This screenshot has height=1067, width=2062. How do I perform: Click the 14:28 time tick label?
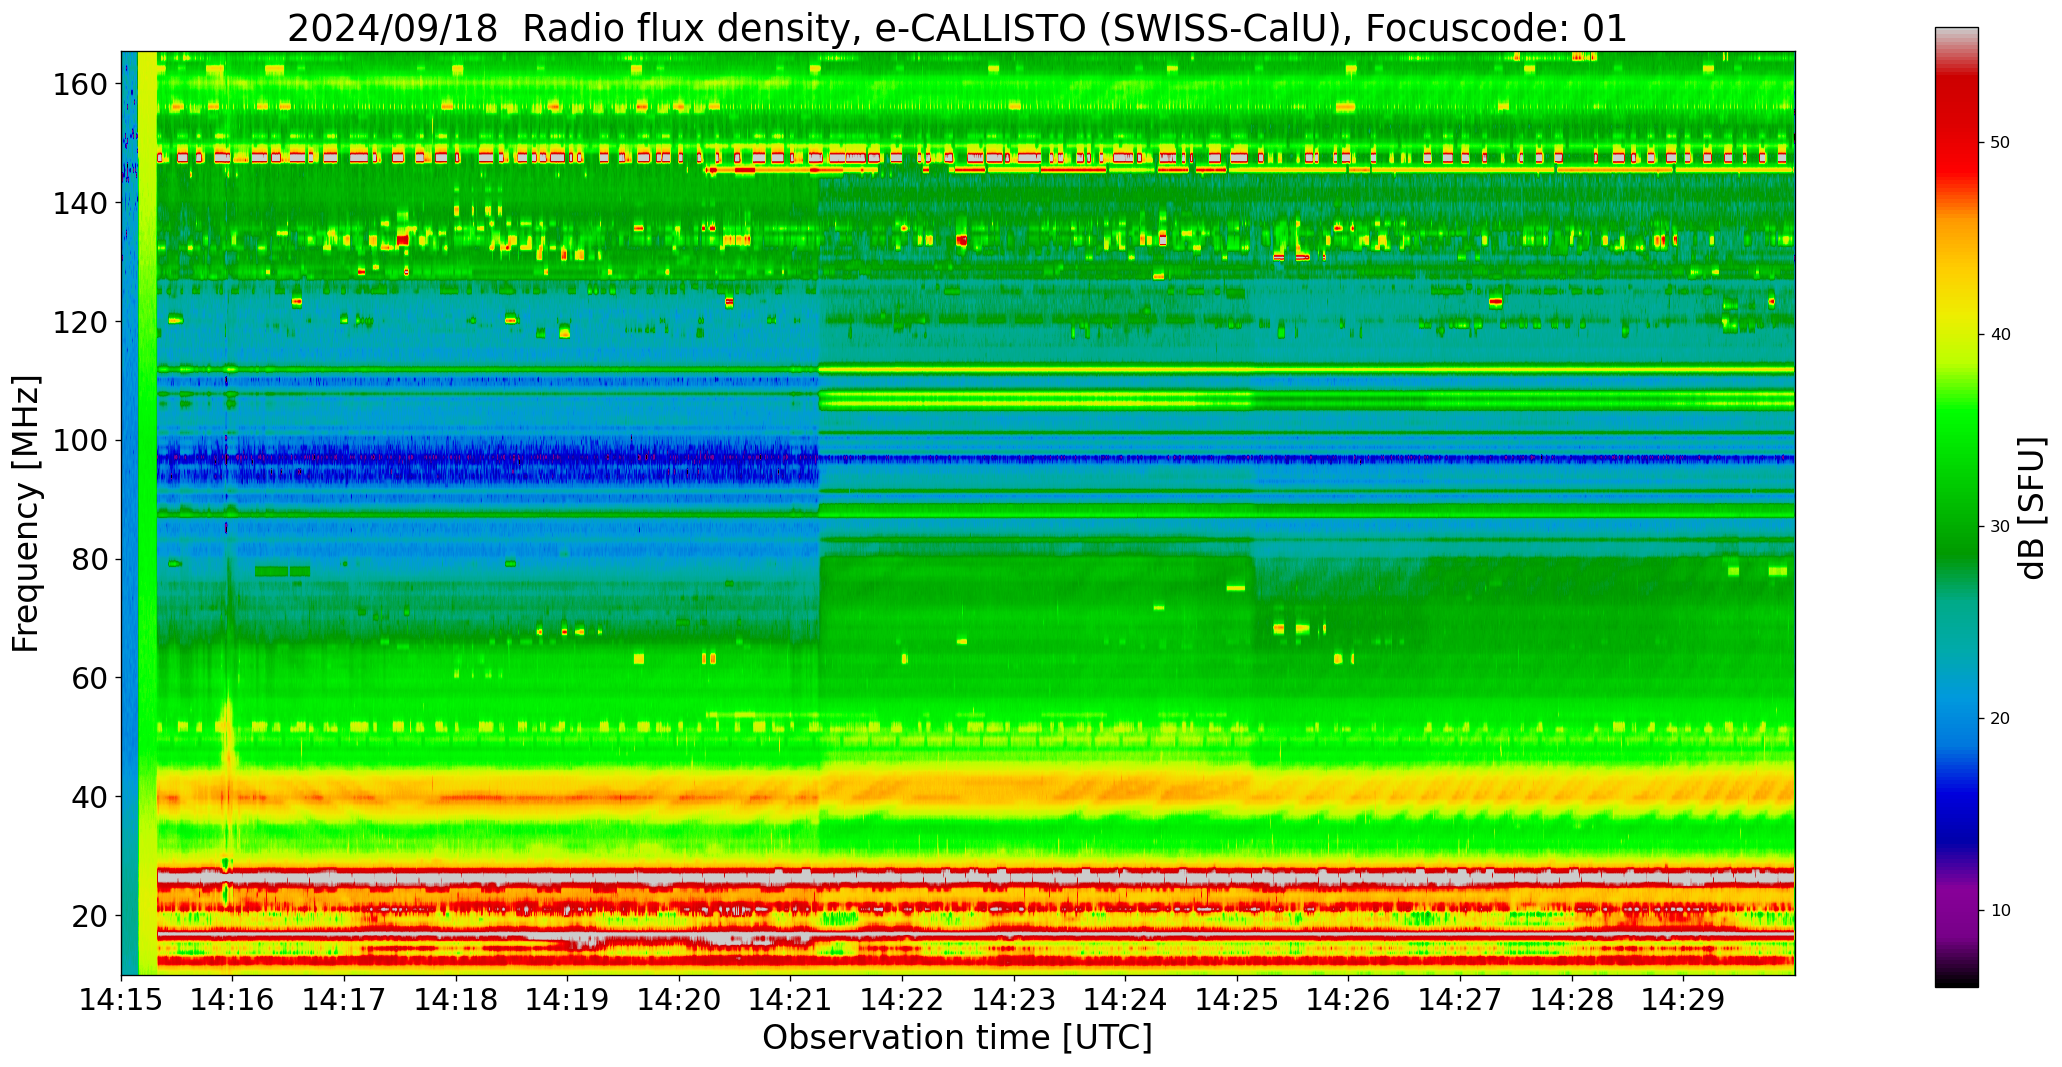pyautogui.click(x=1571, y=1000)
